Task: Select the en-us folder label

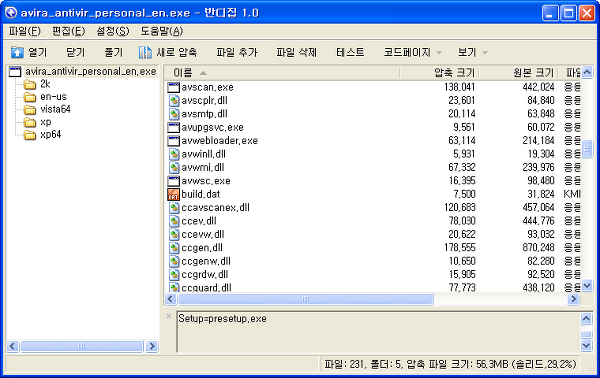Action: 54,97
